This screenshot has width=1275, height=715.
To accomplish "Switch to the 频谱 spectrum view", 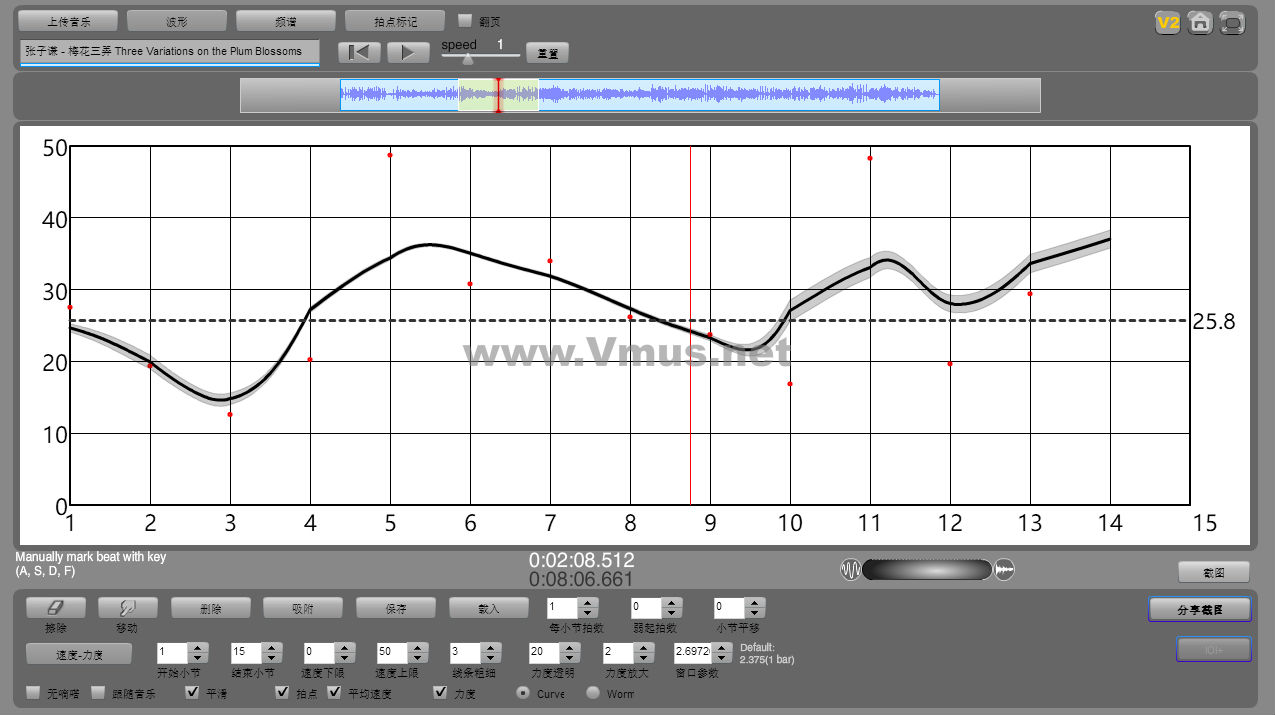I will pyautogui.click(x=286, y=21).
